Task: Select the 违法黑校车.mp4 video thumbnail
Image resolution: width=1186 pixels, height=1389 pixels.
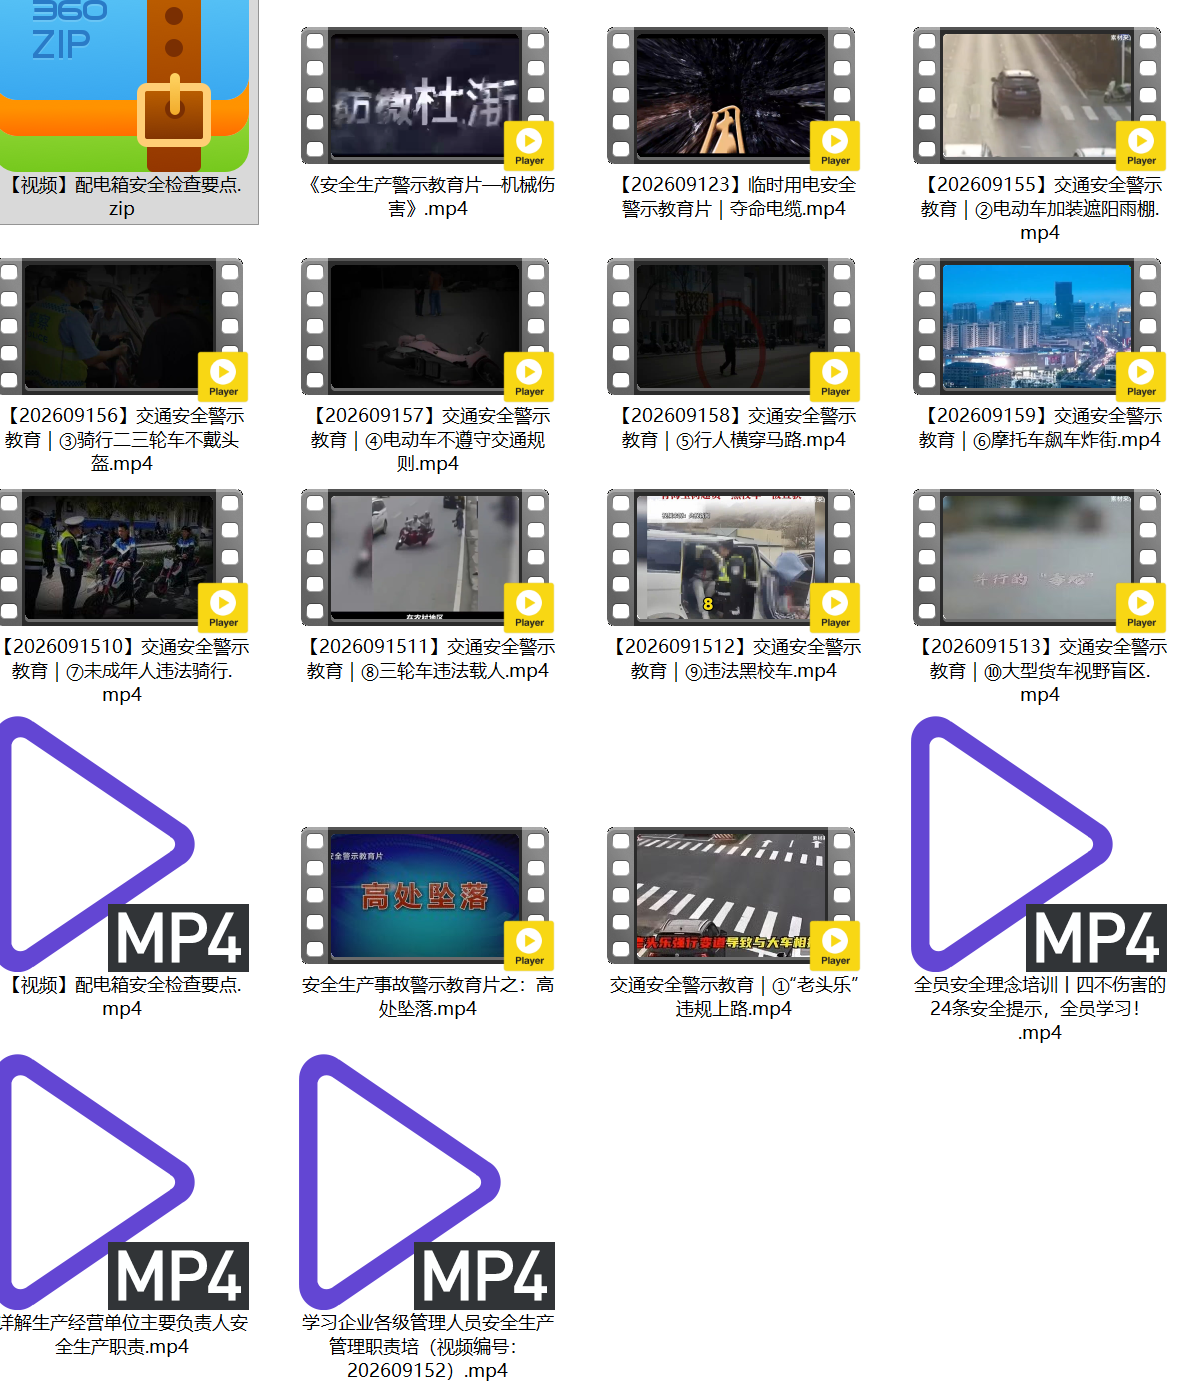Action: pos(731,558)
